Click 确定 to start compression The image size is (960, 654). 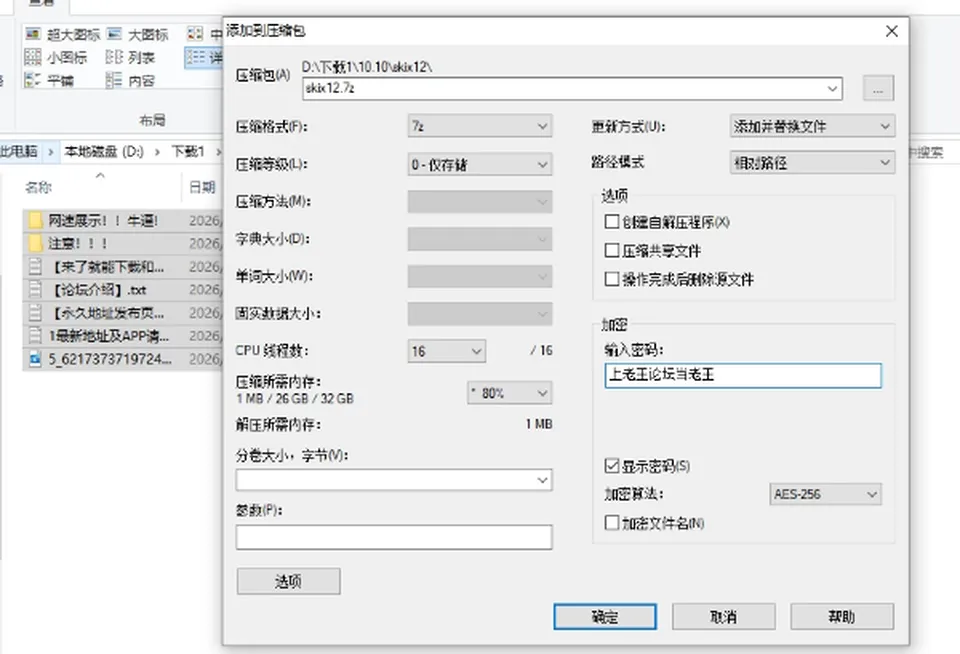pos(605,617)
